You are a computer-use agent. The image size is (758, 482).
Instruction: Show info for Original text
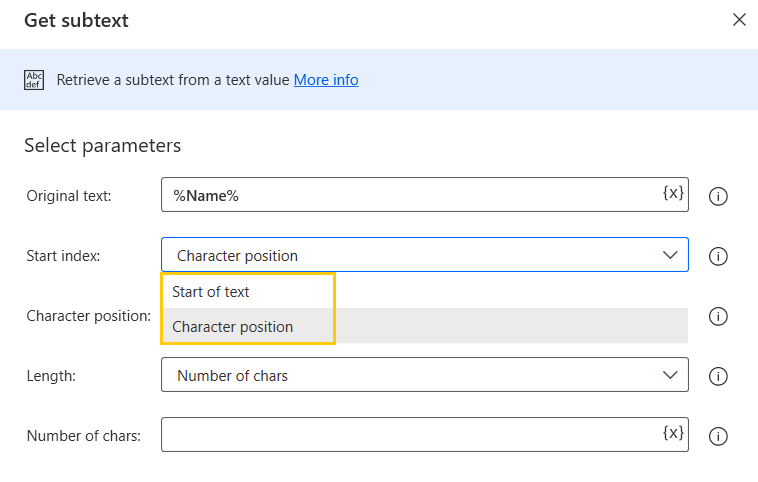pyautogui.click(x=718, y=196)
